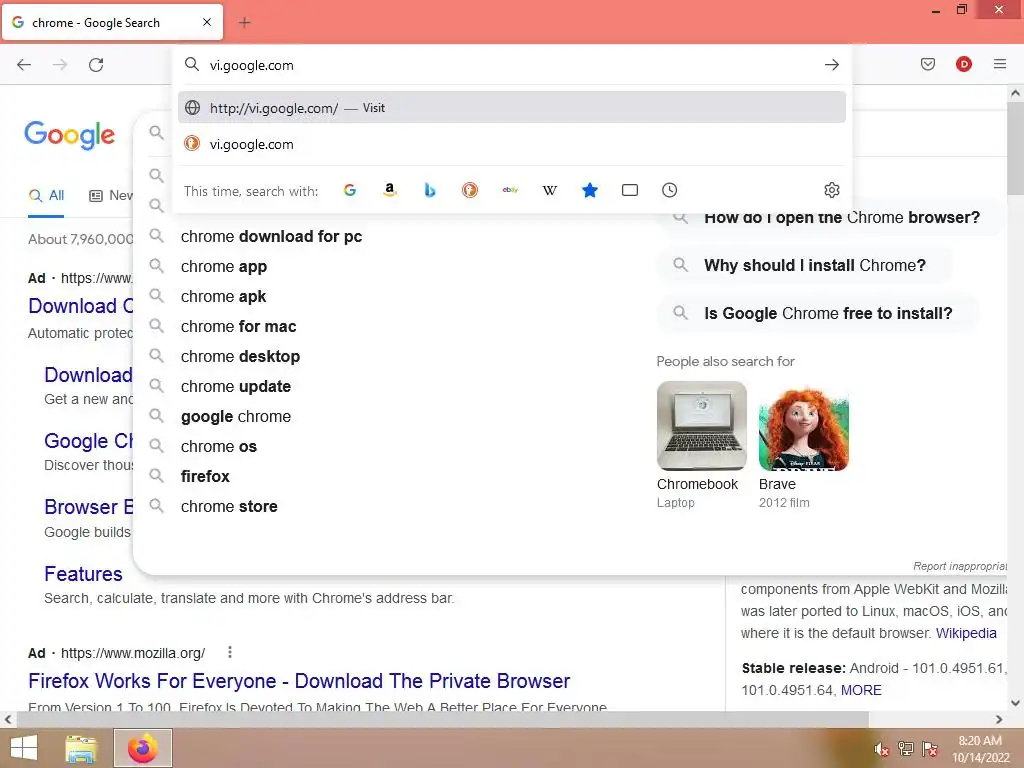Choose suggestion chrome apk
Screen dimensions: 1024x768
click(223, 296)
